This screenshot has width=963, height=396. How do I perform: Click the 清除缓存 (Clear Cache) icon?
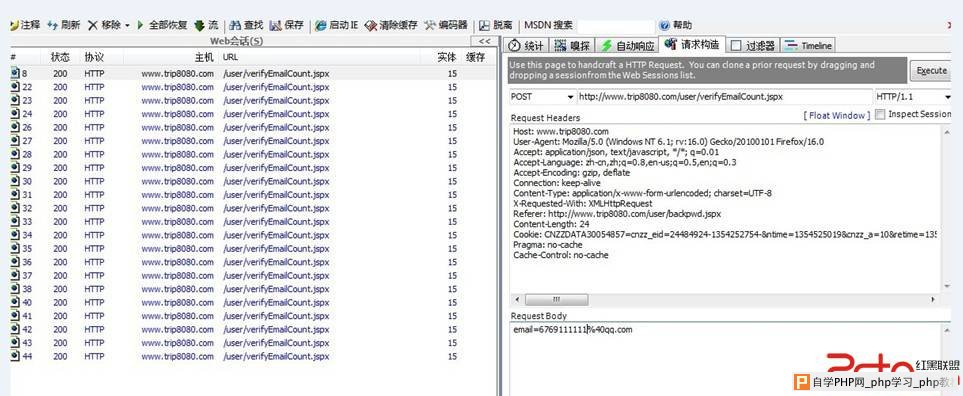tap(370, 25)
